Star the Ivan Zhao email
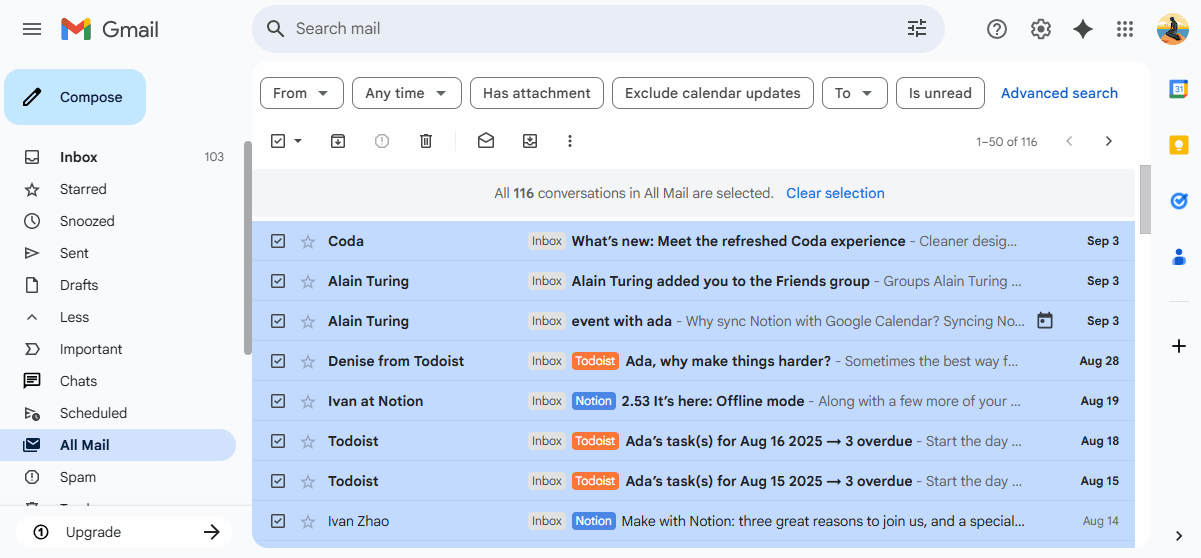 click(x=308, y=521)
